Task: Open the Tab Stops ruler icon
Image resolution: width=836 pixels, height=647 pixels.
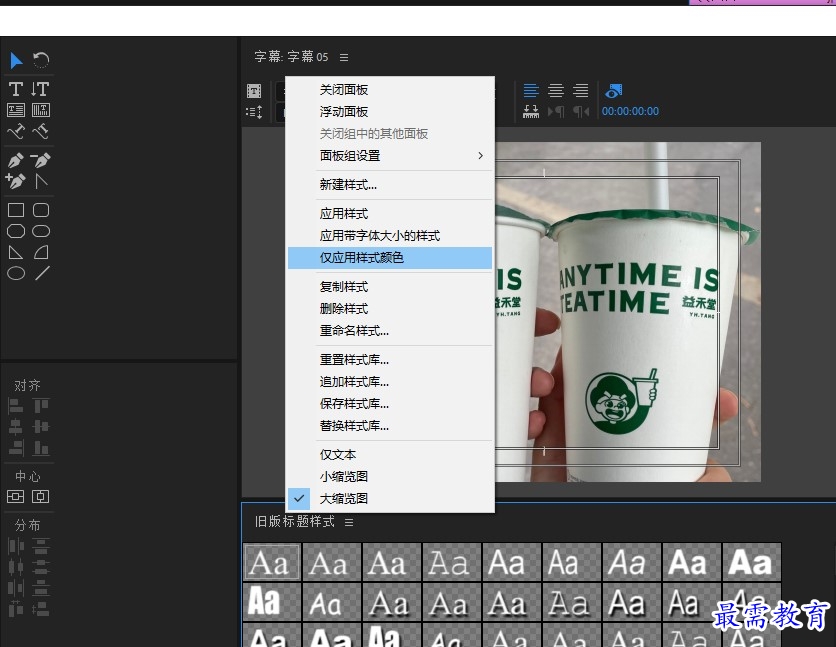Action: [531, 111]
